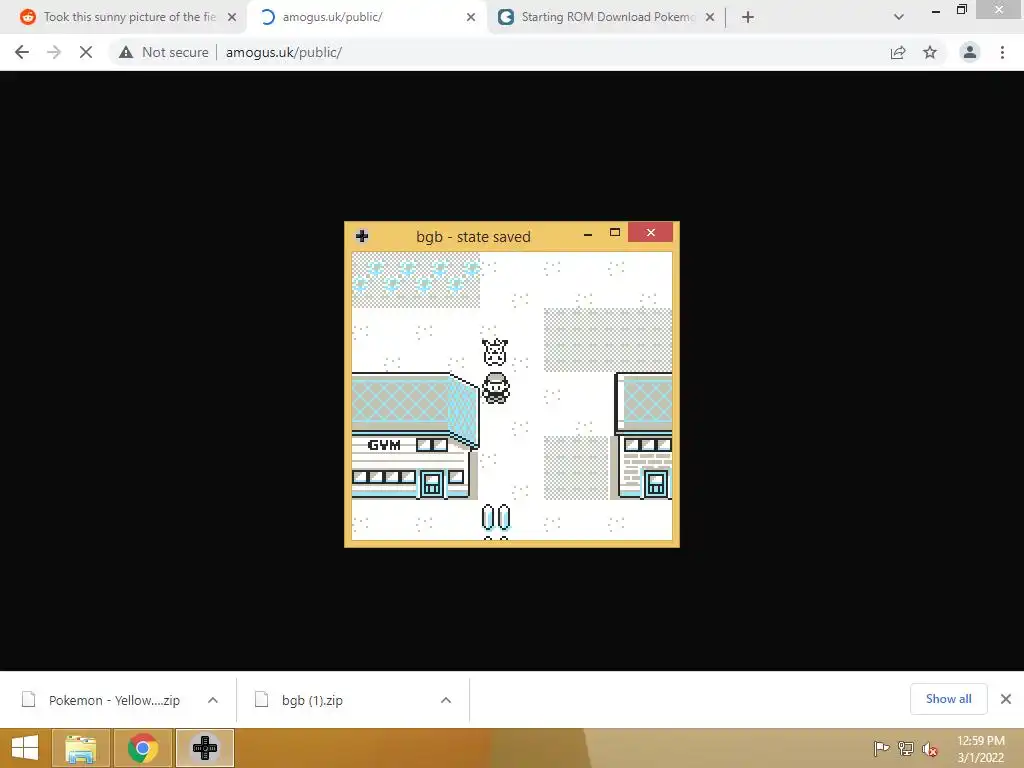Close the downloads bar
The width and height of the screenshot is (1024, 768).
pos(1006,699)
